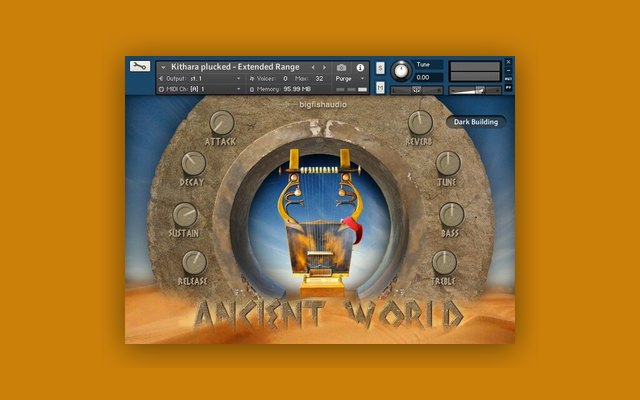Minimize the instrument view with minus button
This screenshot has height=400, width=640.
click(x=509, y=71)
